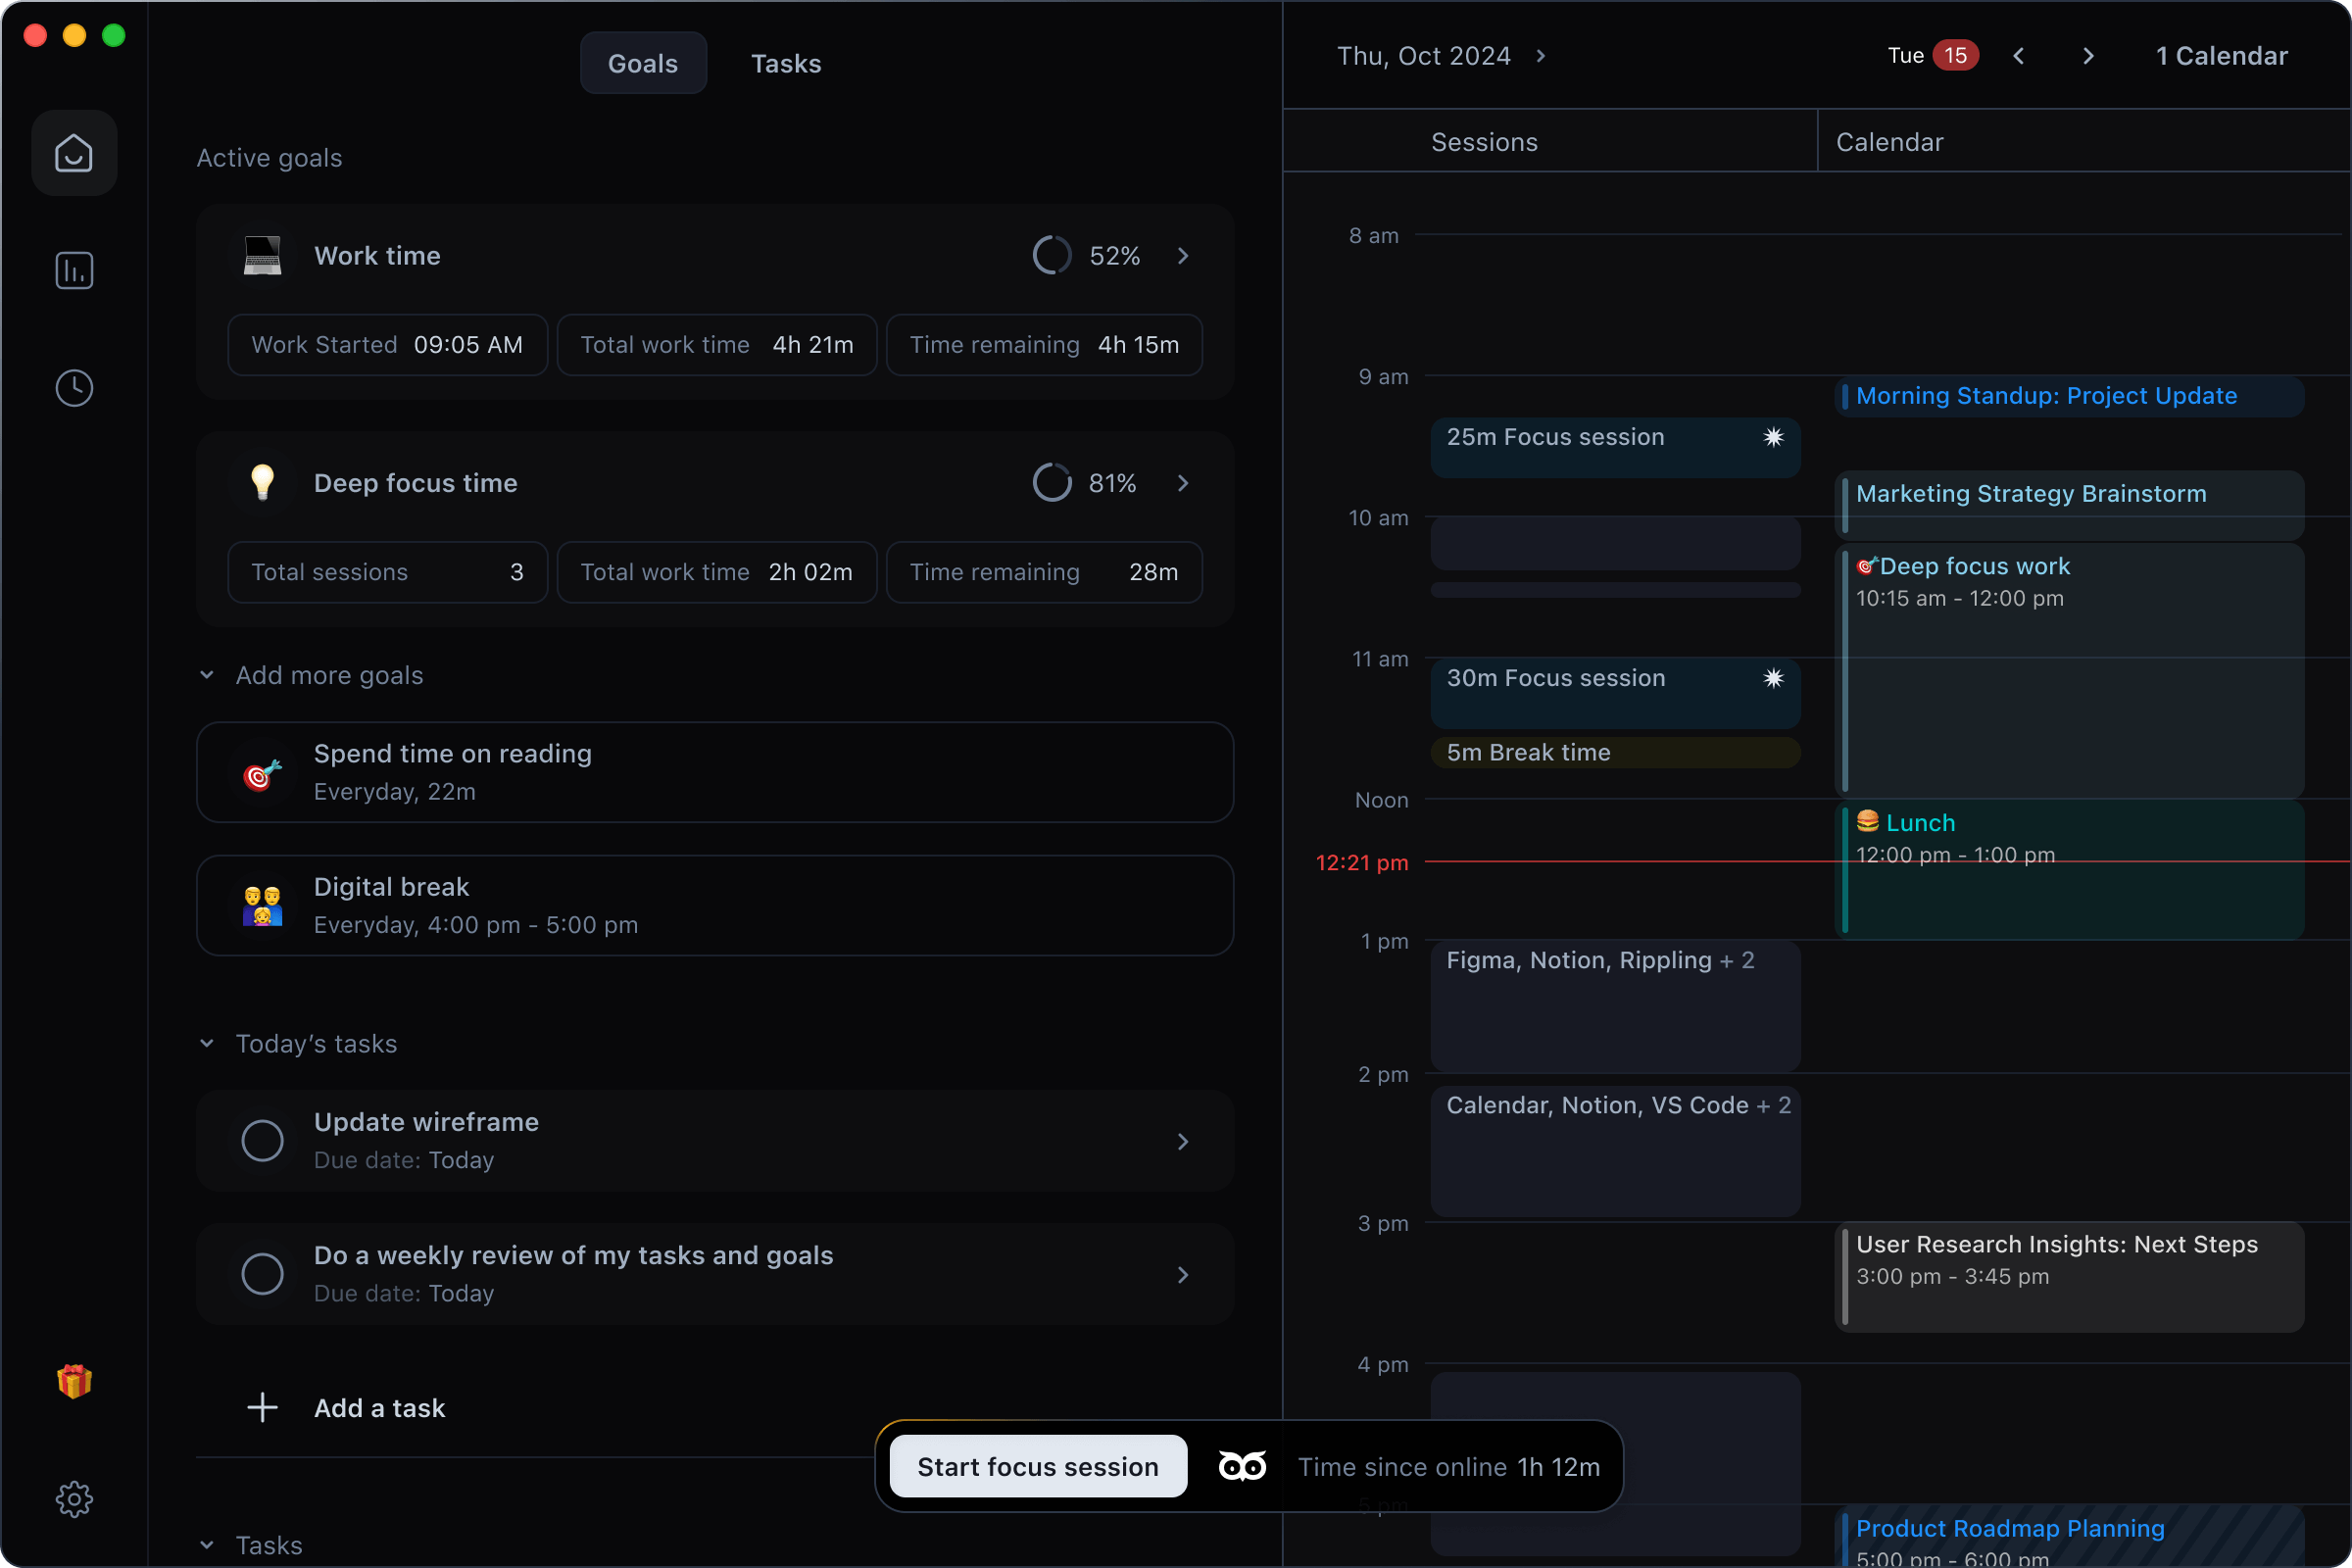Collapse Today's tasks section
This screenshot has height=1568, width=2352.
207,1043
